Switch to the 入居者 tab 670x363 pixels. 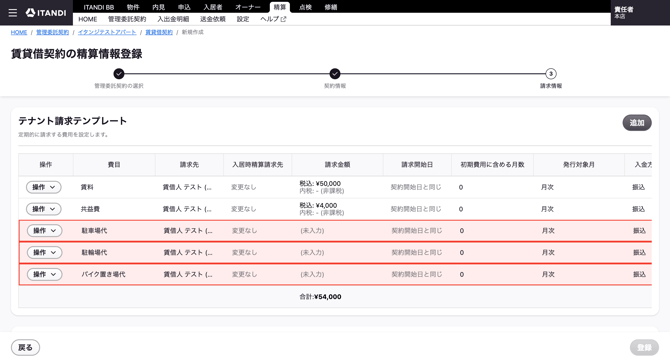point(213,7)
